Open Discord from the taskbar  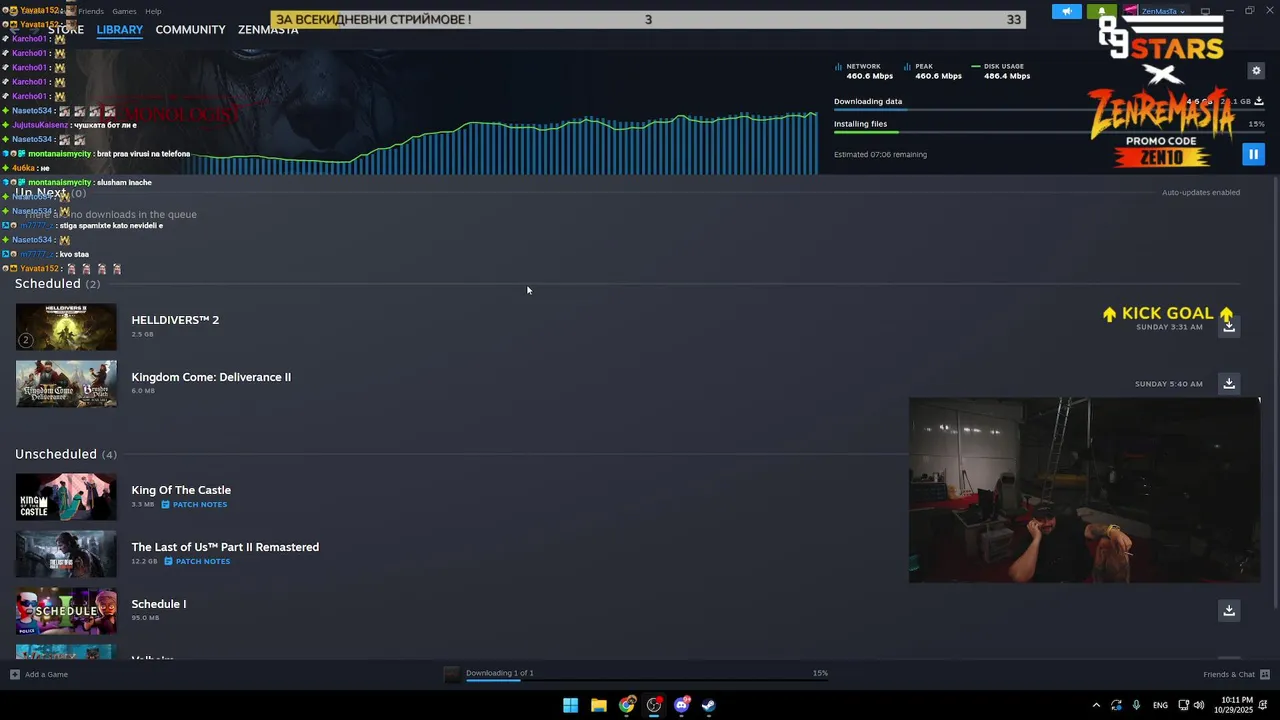[682, 705]
